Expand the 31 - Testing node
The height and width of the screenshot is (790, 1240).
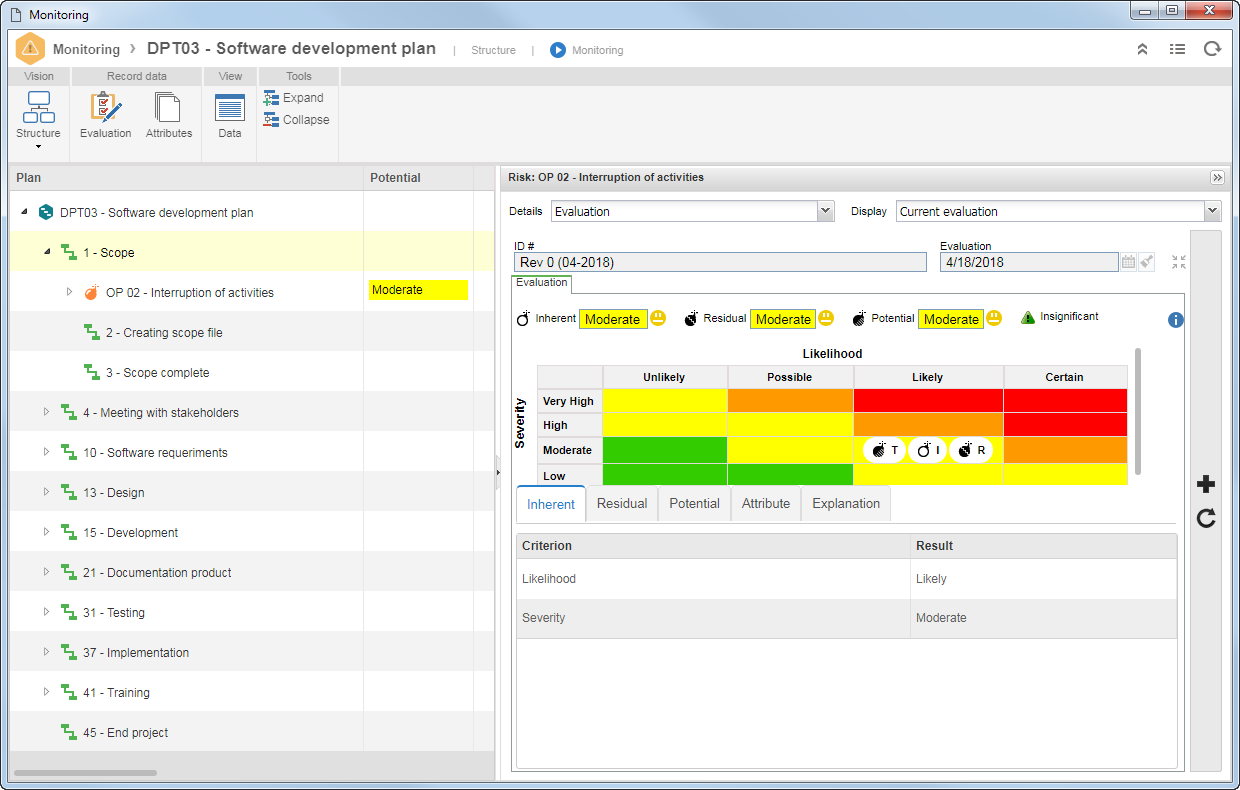point(46,612)
